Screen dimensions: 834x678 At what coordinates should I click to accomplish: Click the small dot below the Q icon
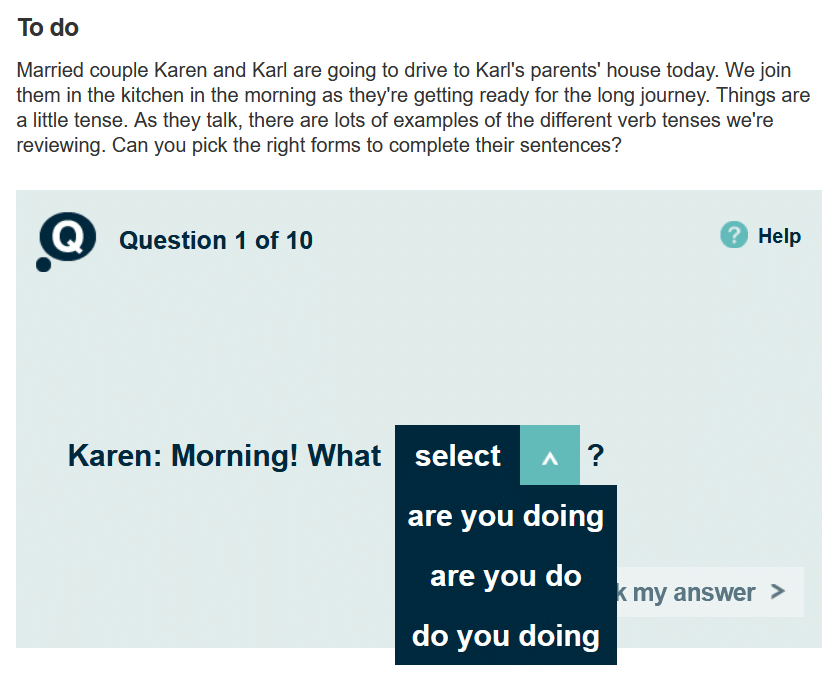coord(43,265)
